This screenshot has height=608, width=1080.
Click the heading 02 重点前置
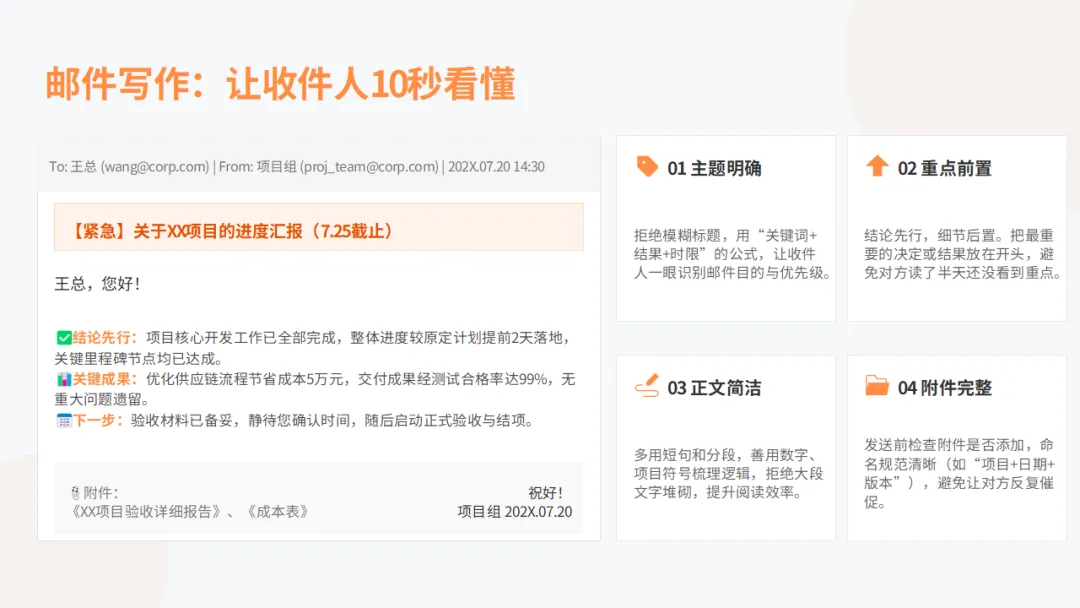(x=944, y=168)
